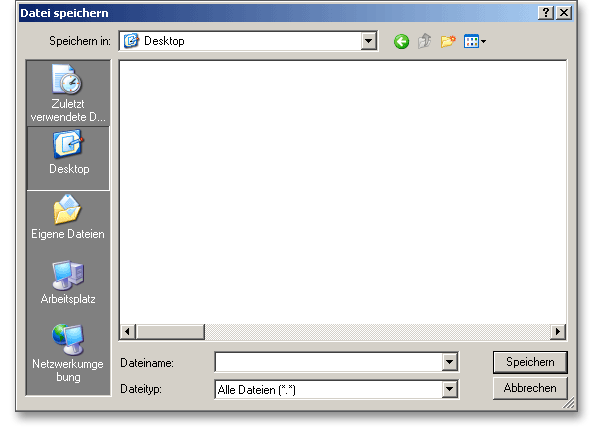Click into the Dateiname text field
The image size is (593, 427).
329,362
